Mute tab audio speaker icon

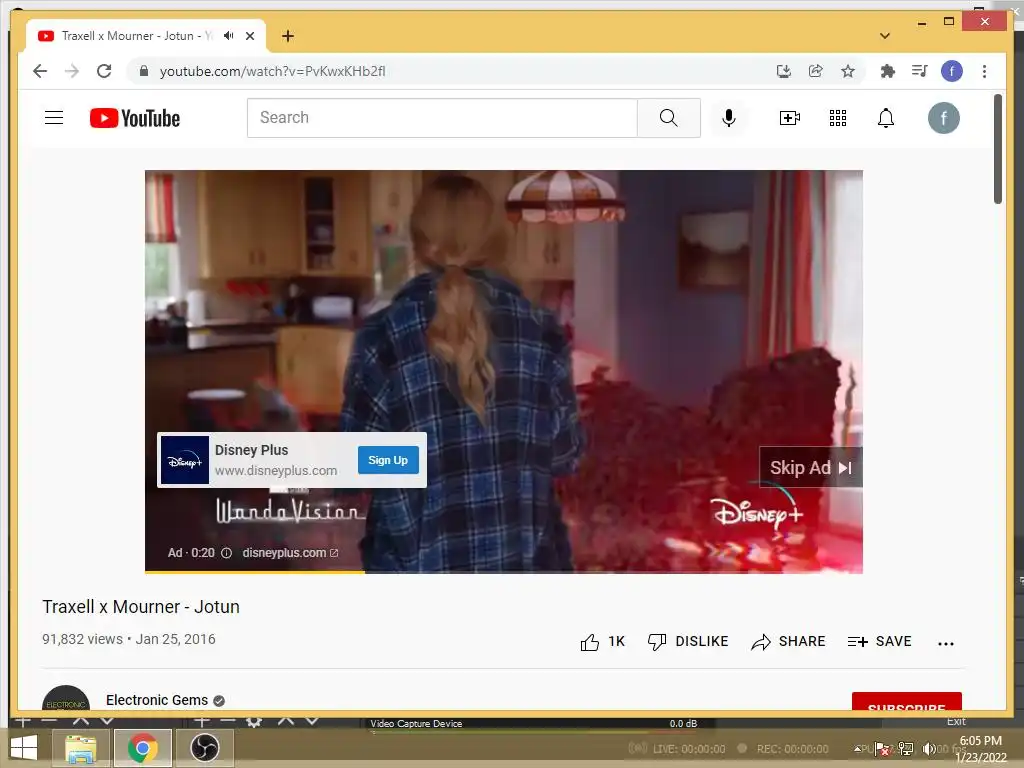pos(229,36)
